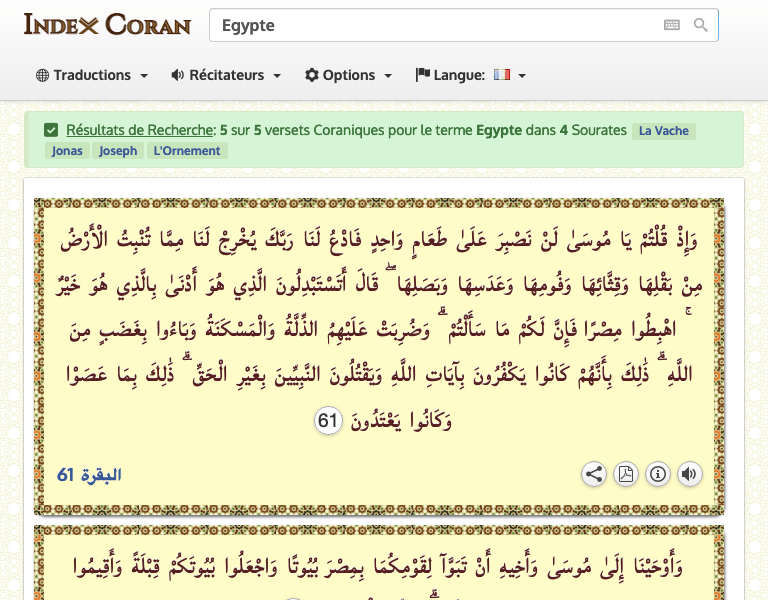768x600 pixels.
Task: Filter results by La Vache tag
Action: pos(663,131)
